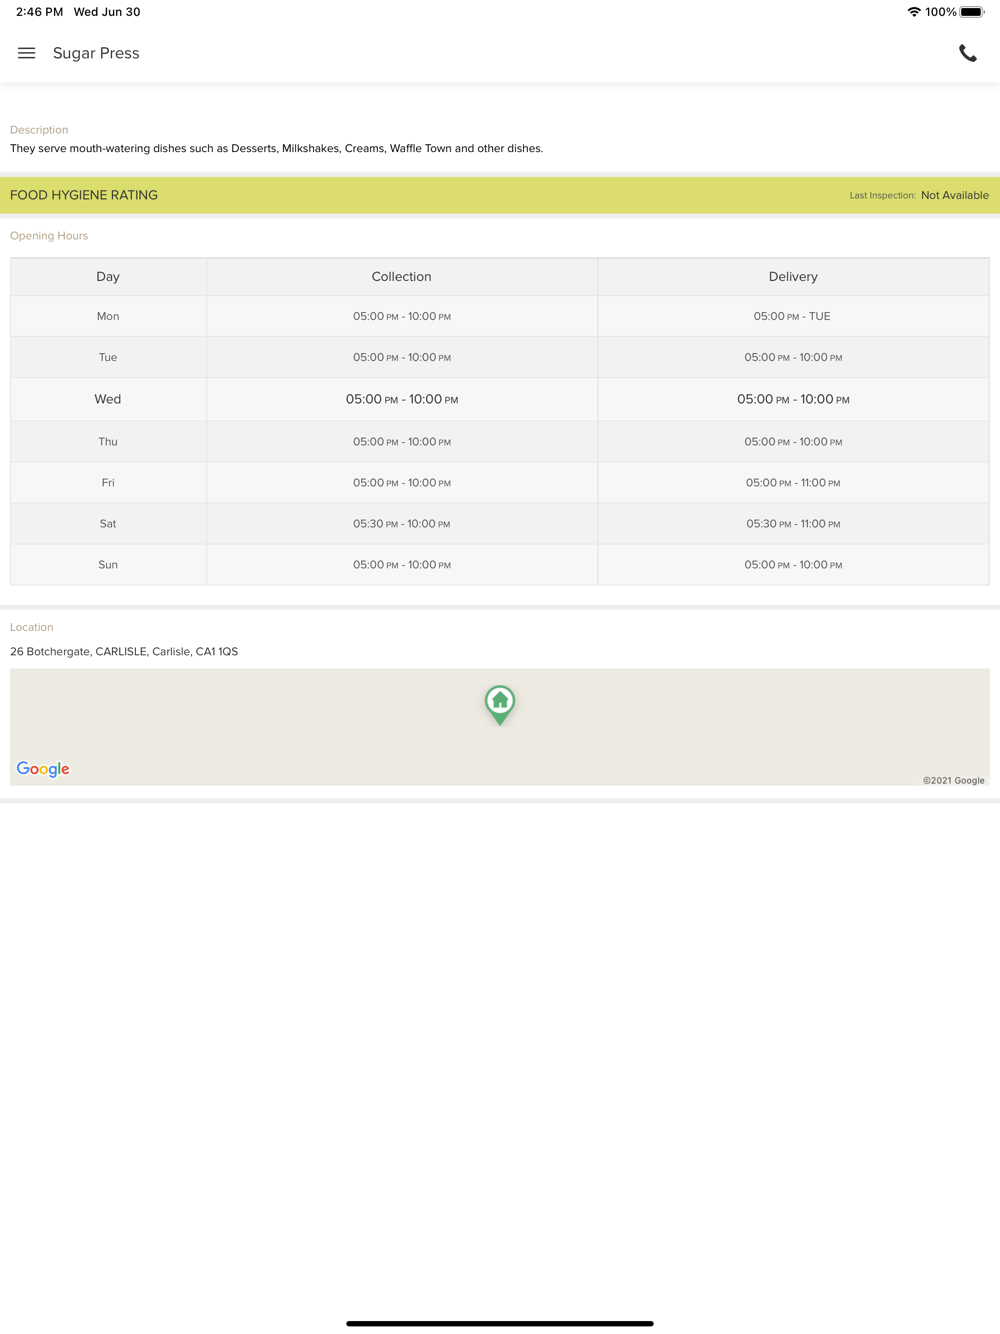
Task: Tap Last Inspection Not Available text
Action: coord(919,195)
